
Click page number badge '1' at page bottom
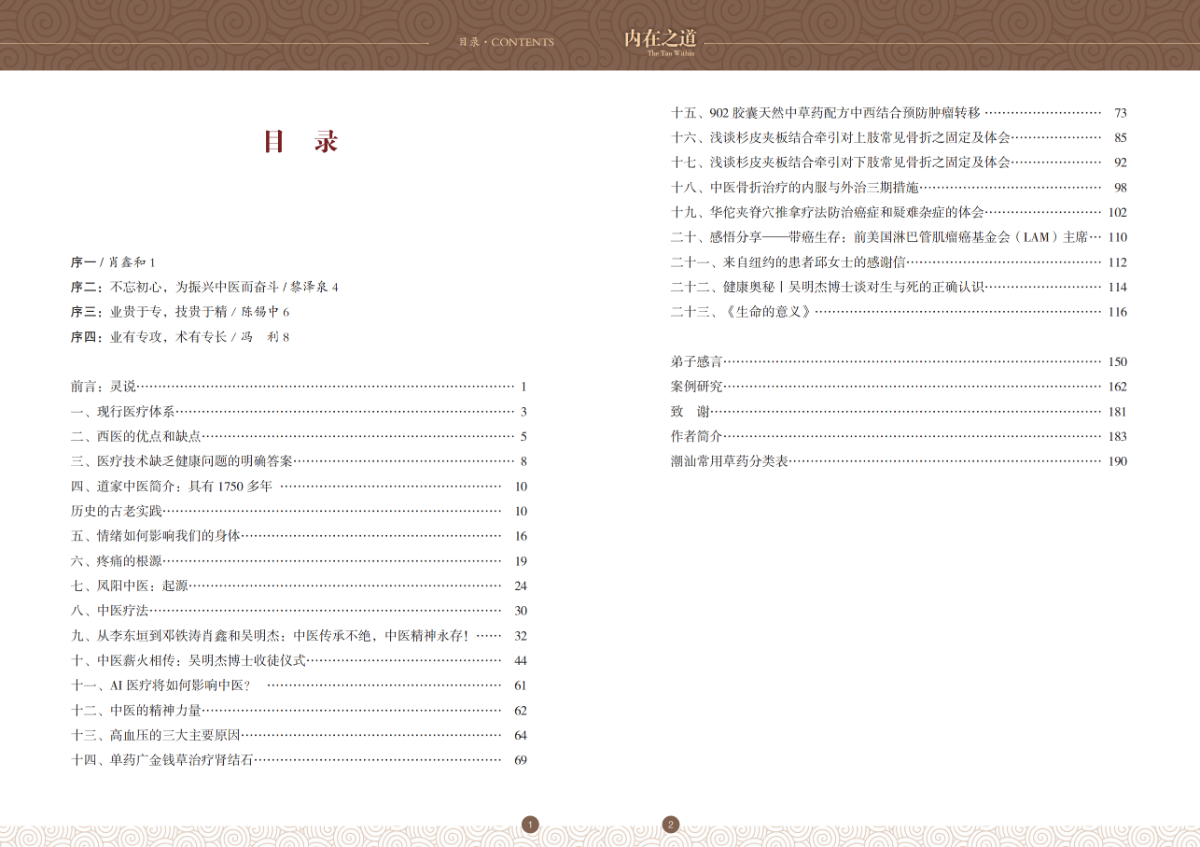tap(530, 825)
